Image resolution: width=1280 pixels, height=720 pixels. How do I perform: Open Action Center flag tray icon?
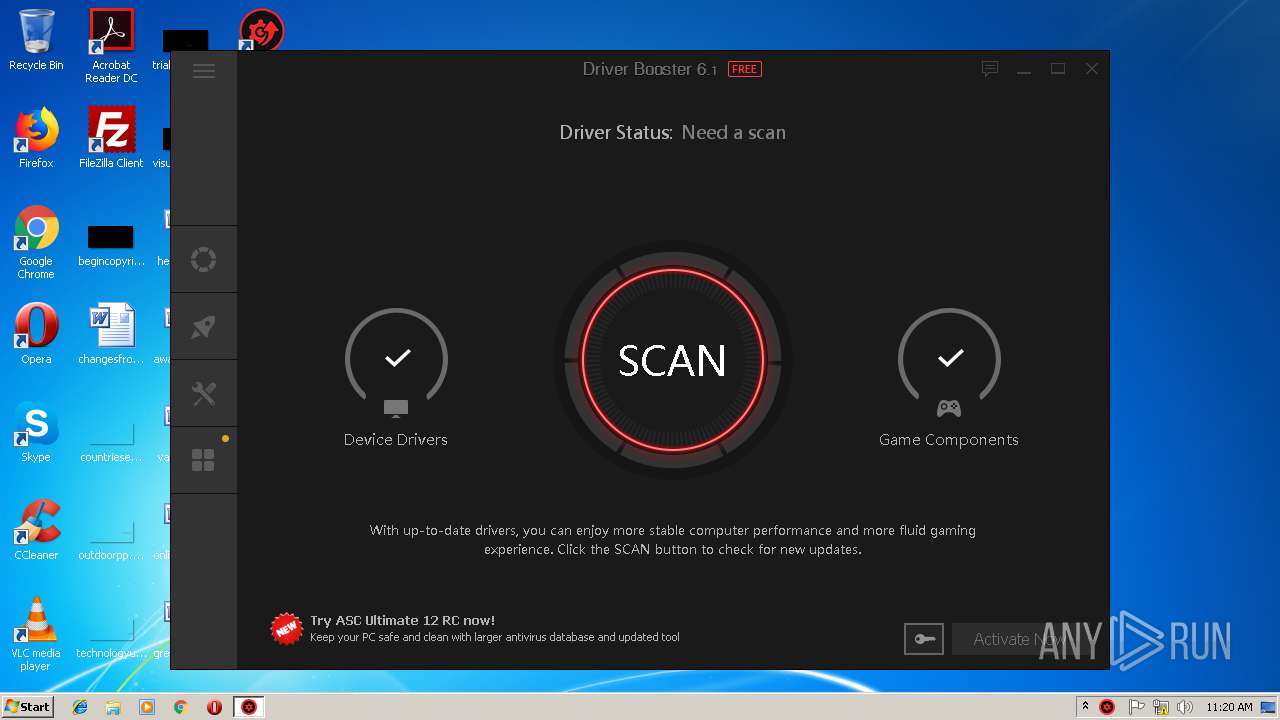tap(1137, 707)
